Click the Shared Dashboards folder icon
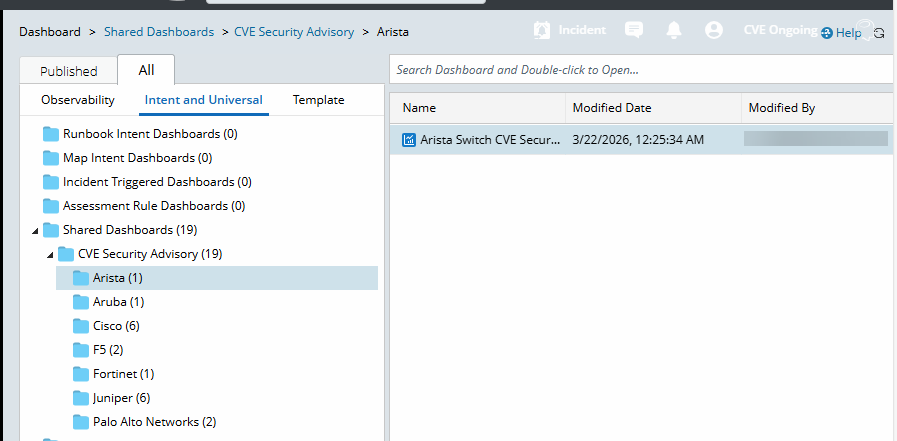The height and width of the screenshot is (441, 897). click(51, 230)
